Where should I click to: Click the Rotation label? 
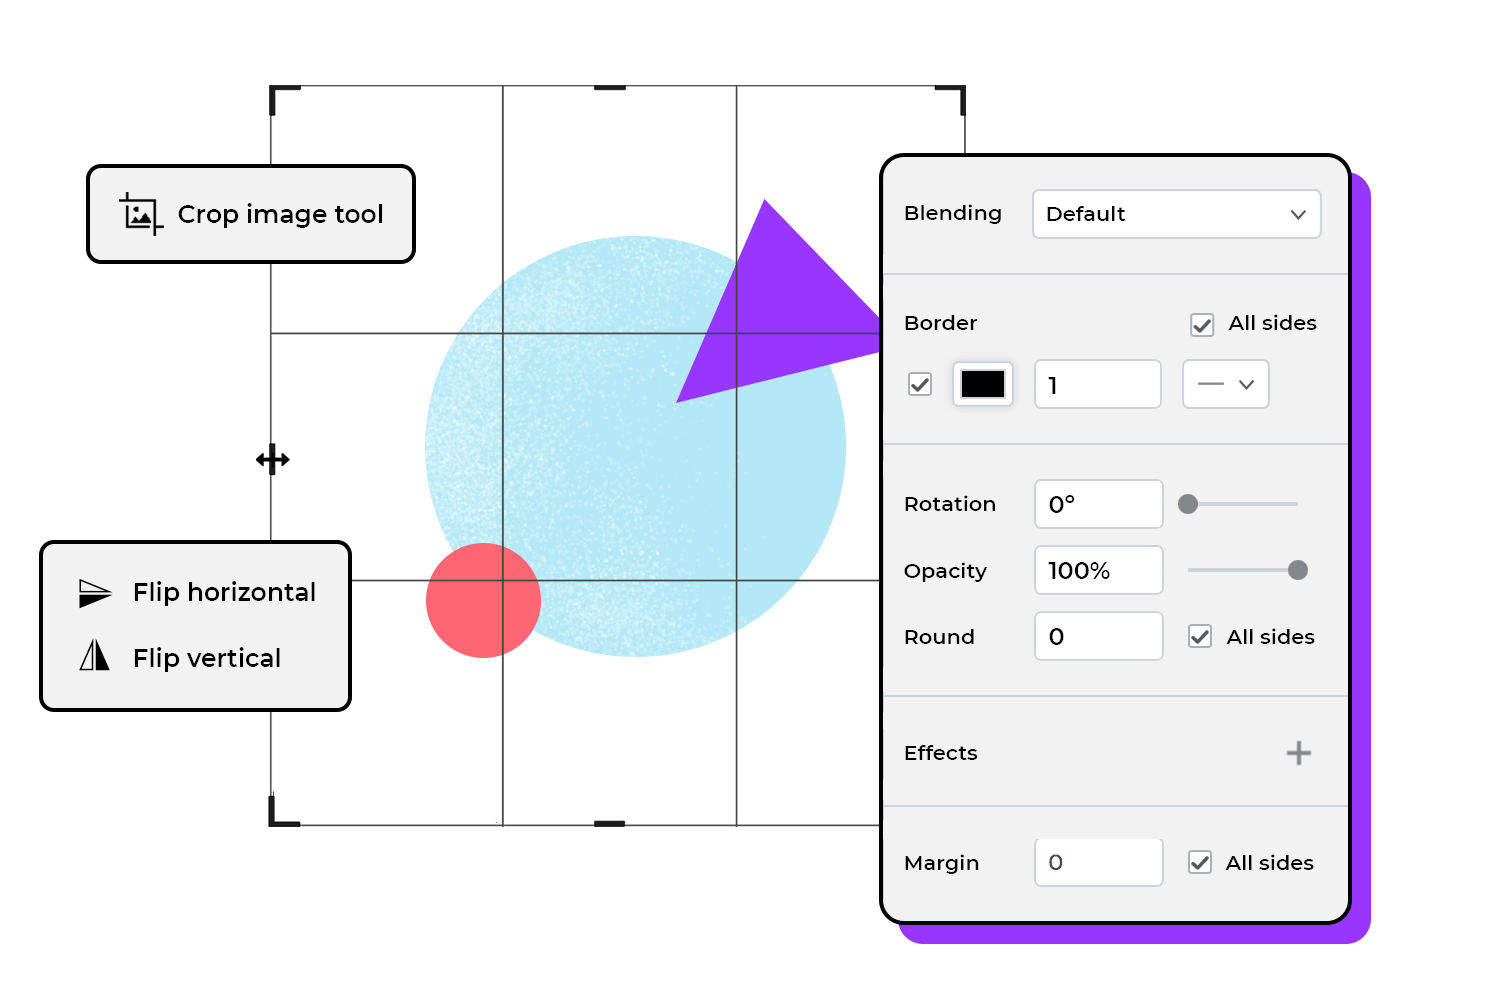click(950, 504)
